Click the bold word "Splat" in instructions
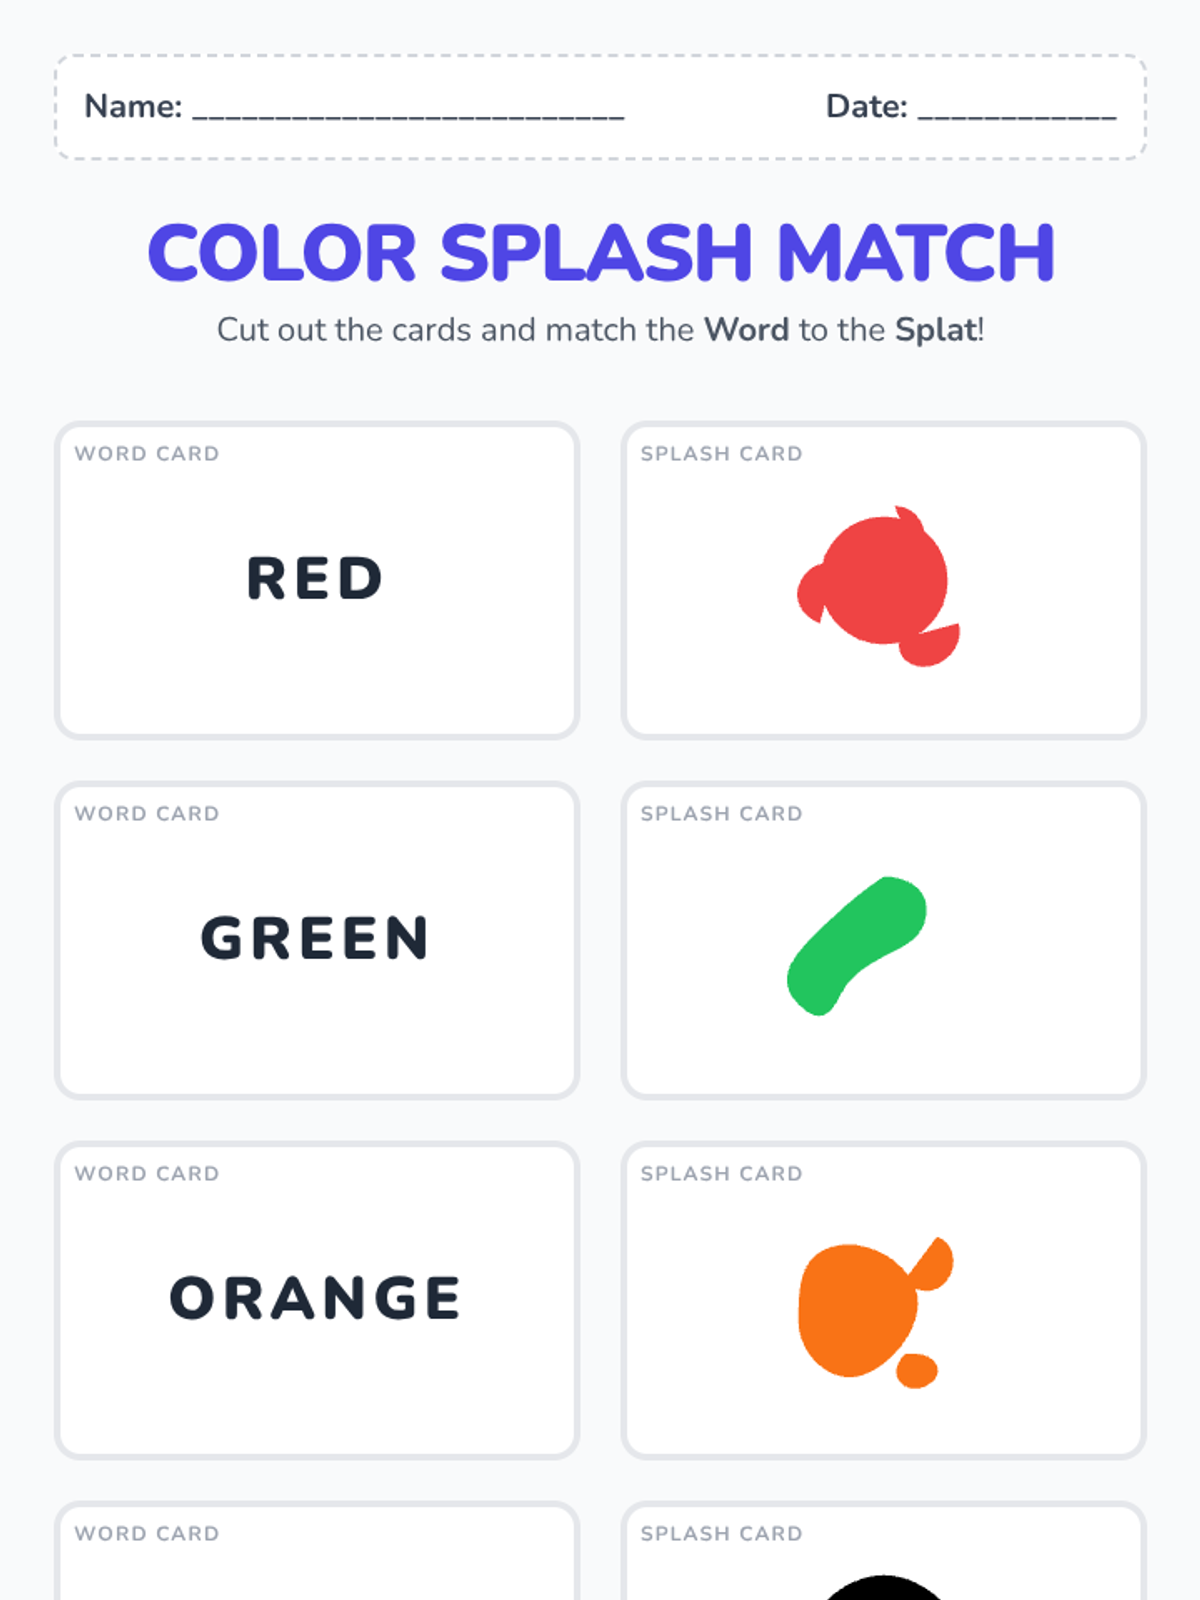 pos(936,330)
